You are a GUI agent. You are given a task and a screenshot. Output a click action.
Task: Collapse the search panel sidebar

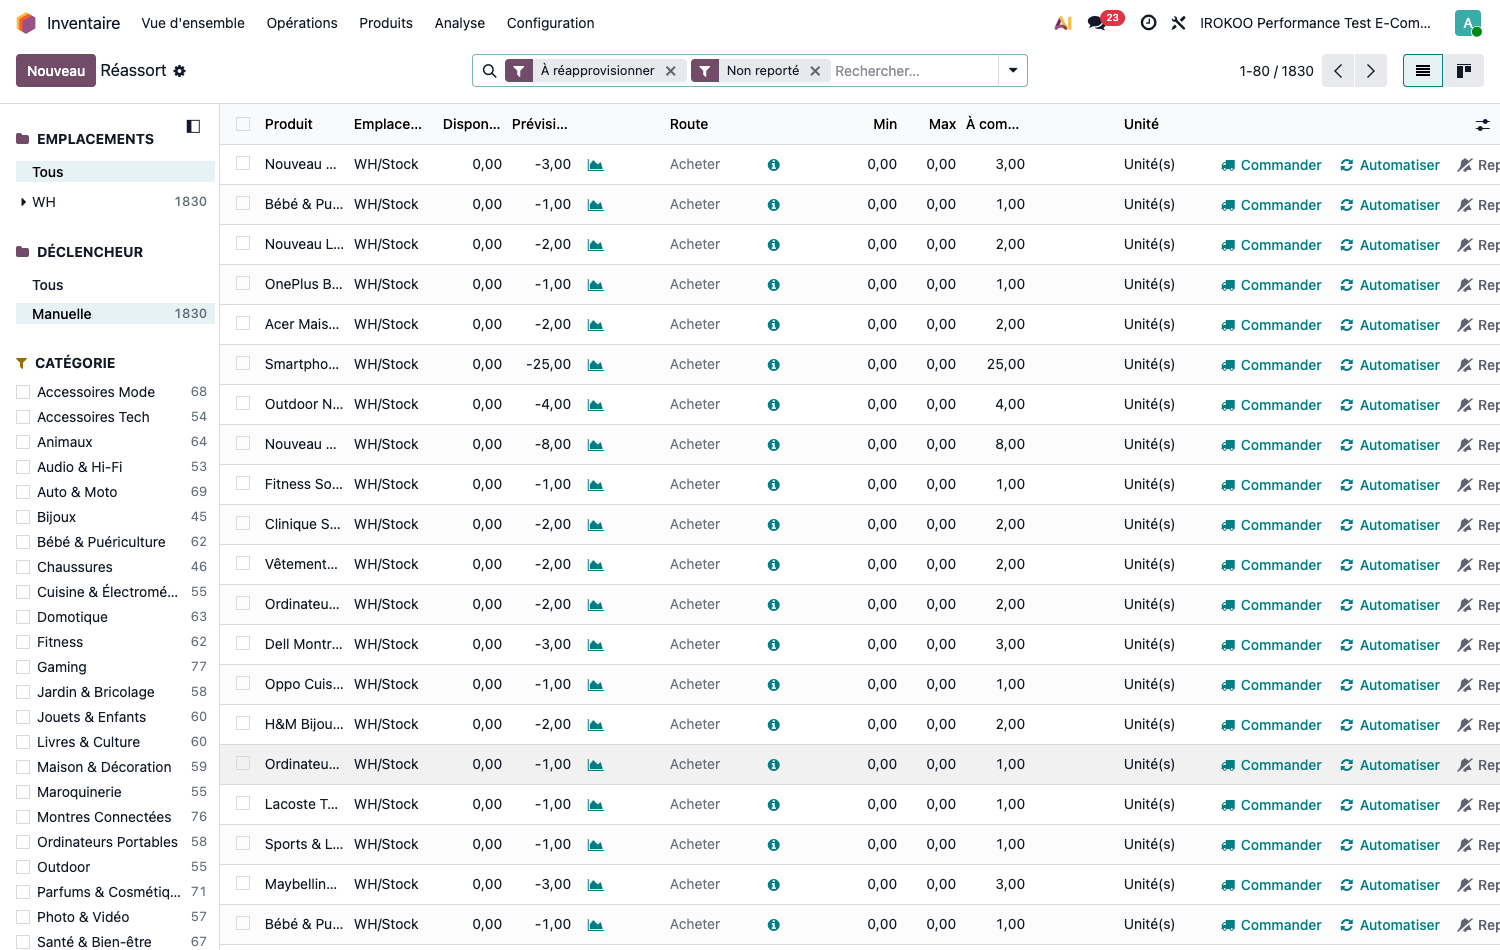[x=194, y=126]
